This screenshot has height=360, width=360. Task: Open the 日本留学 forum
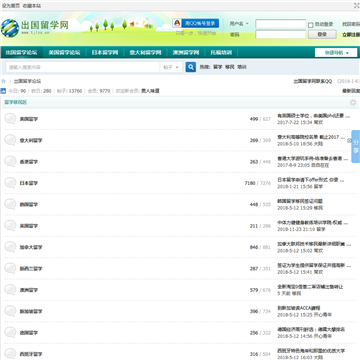click(29, 183)
